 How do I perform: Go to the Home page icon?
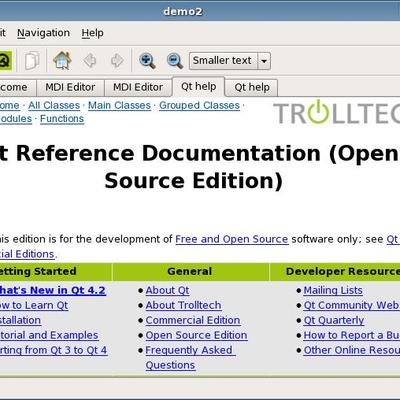click(62, 61)
